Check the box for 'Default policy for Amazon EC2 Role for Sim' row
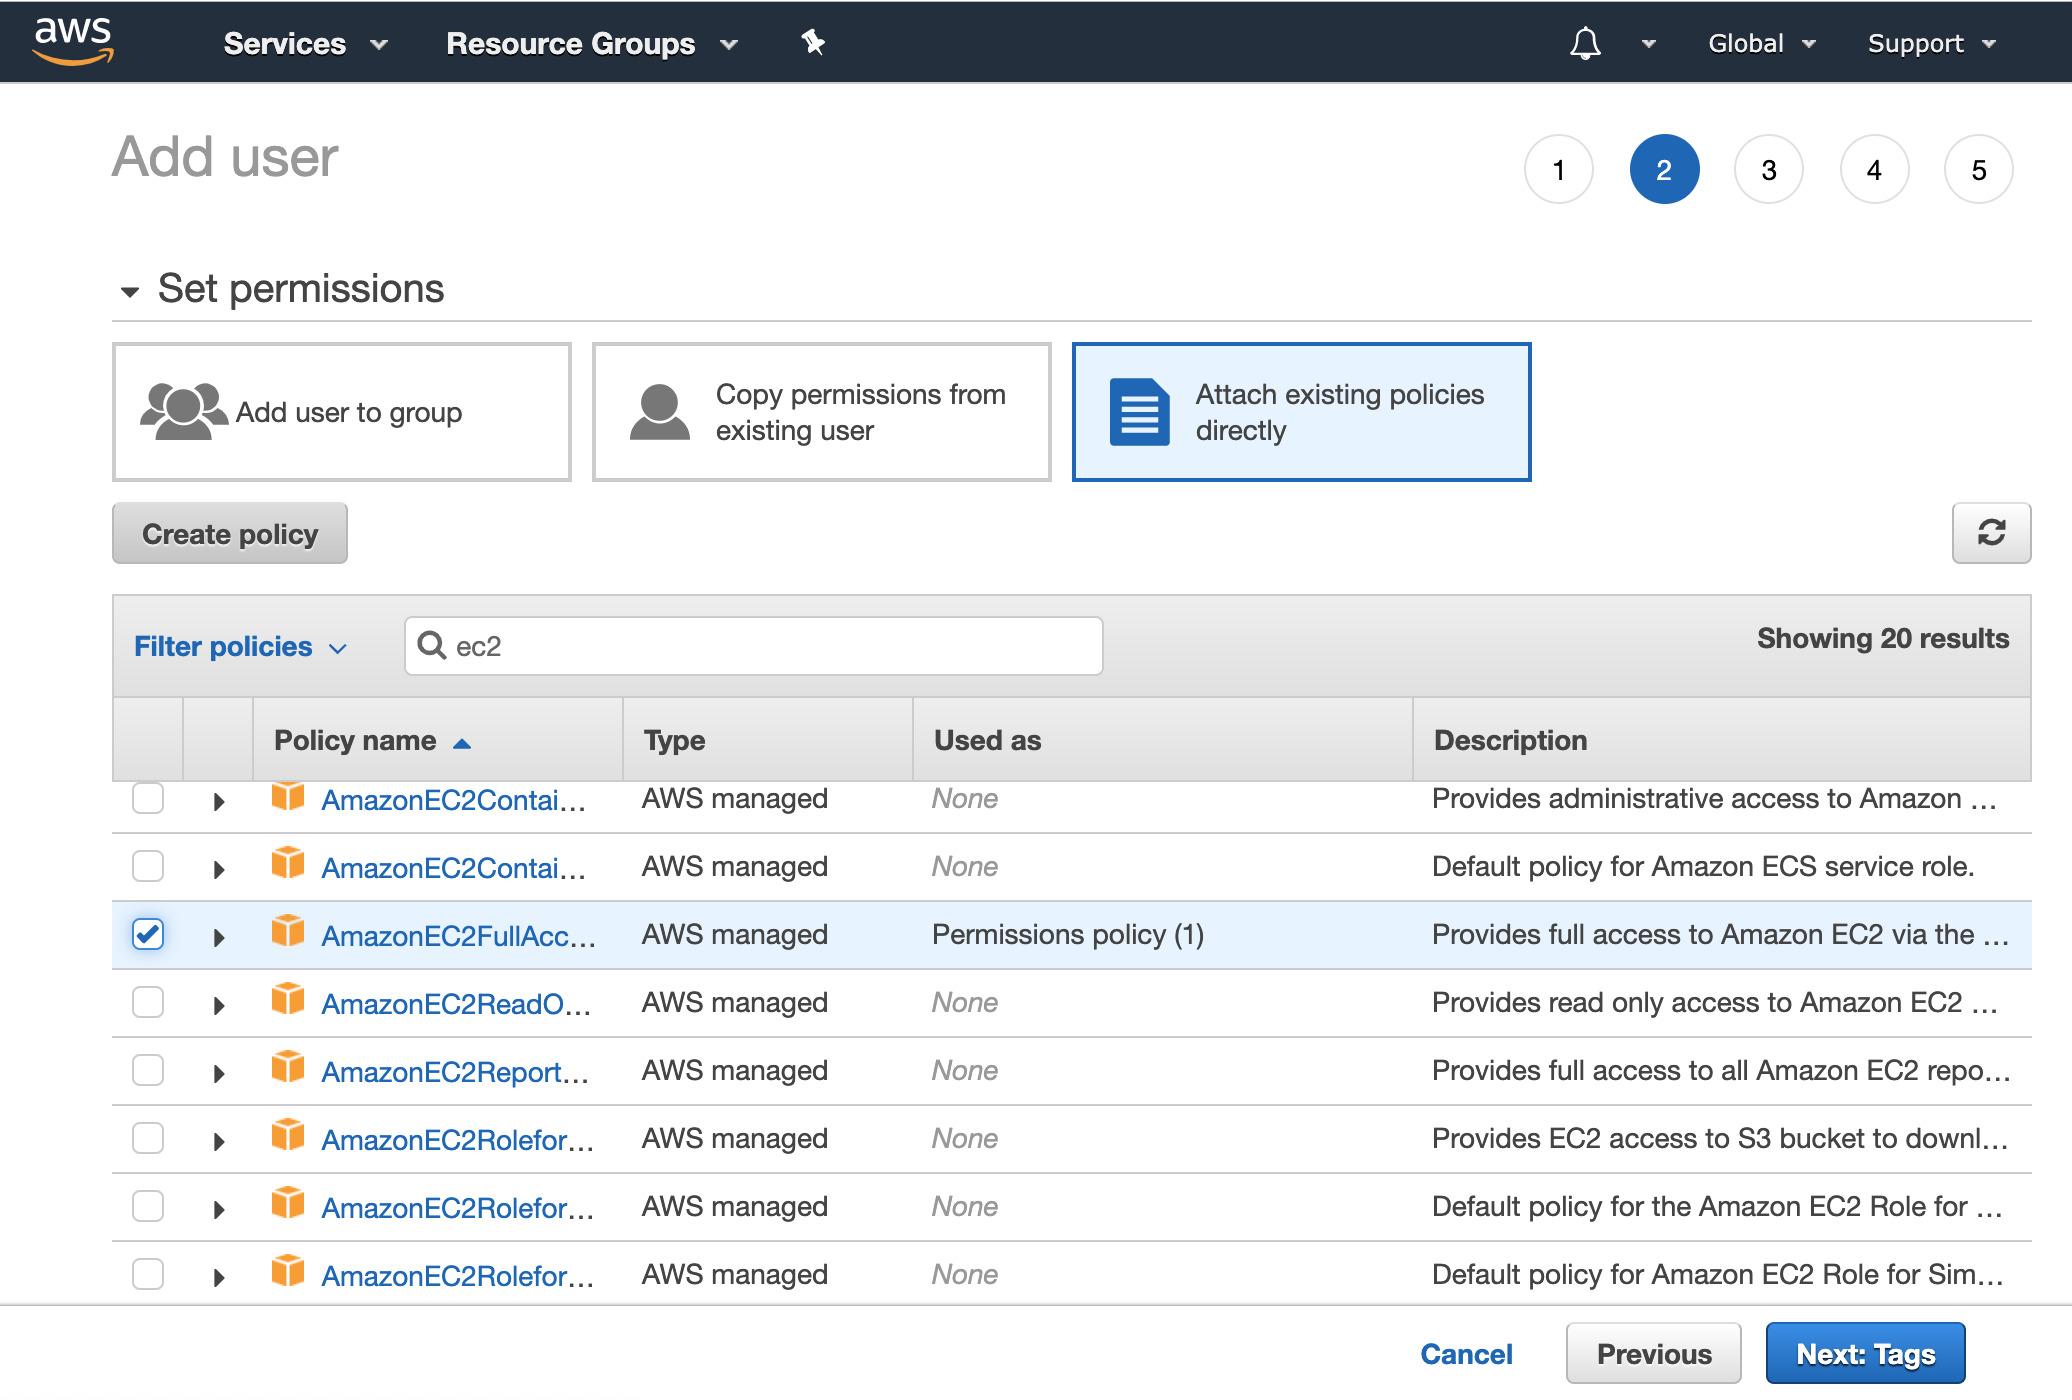This screenshot has width=2072, height=1400. click(148, 1274)
